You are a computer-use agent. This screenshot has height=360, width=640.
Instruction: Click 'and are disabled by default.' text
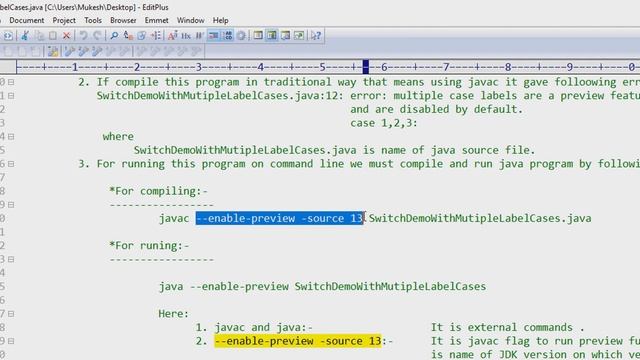pos(436,109)
